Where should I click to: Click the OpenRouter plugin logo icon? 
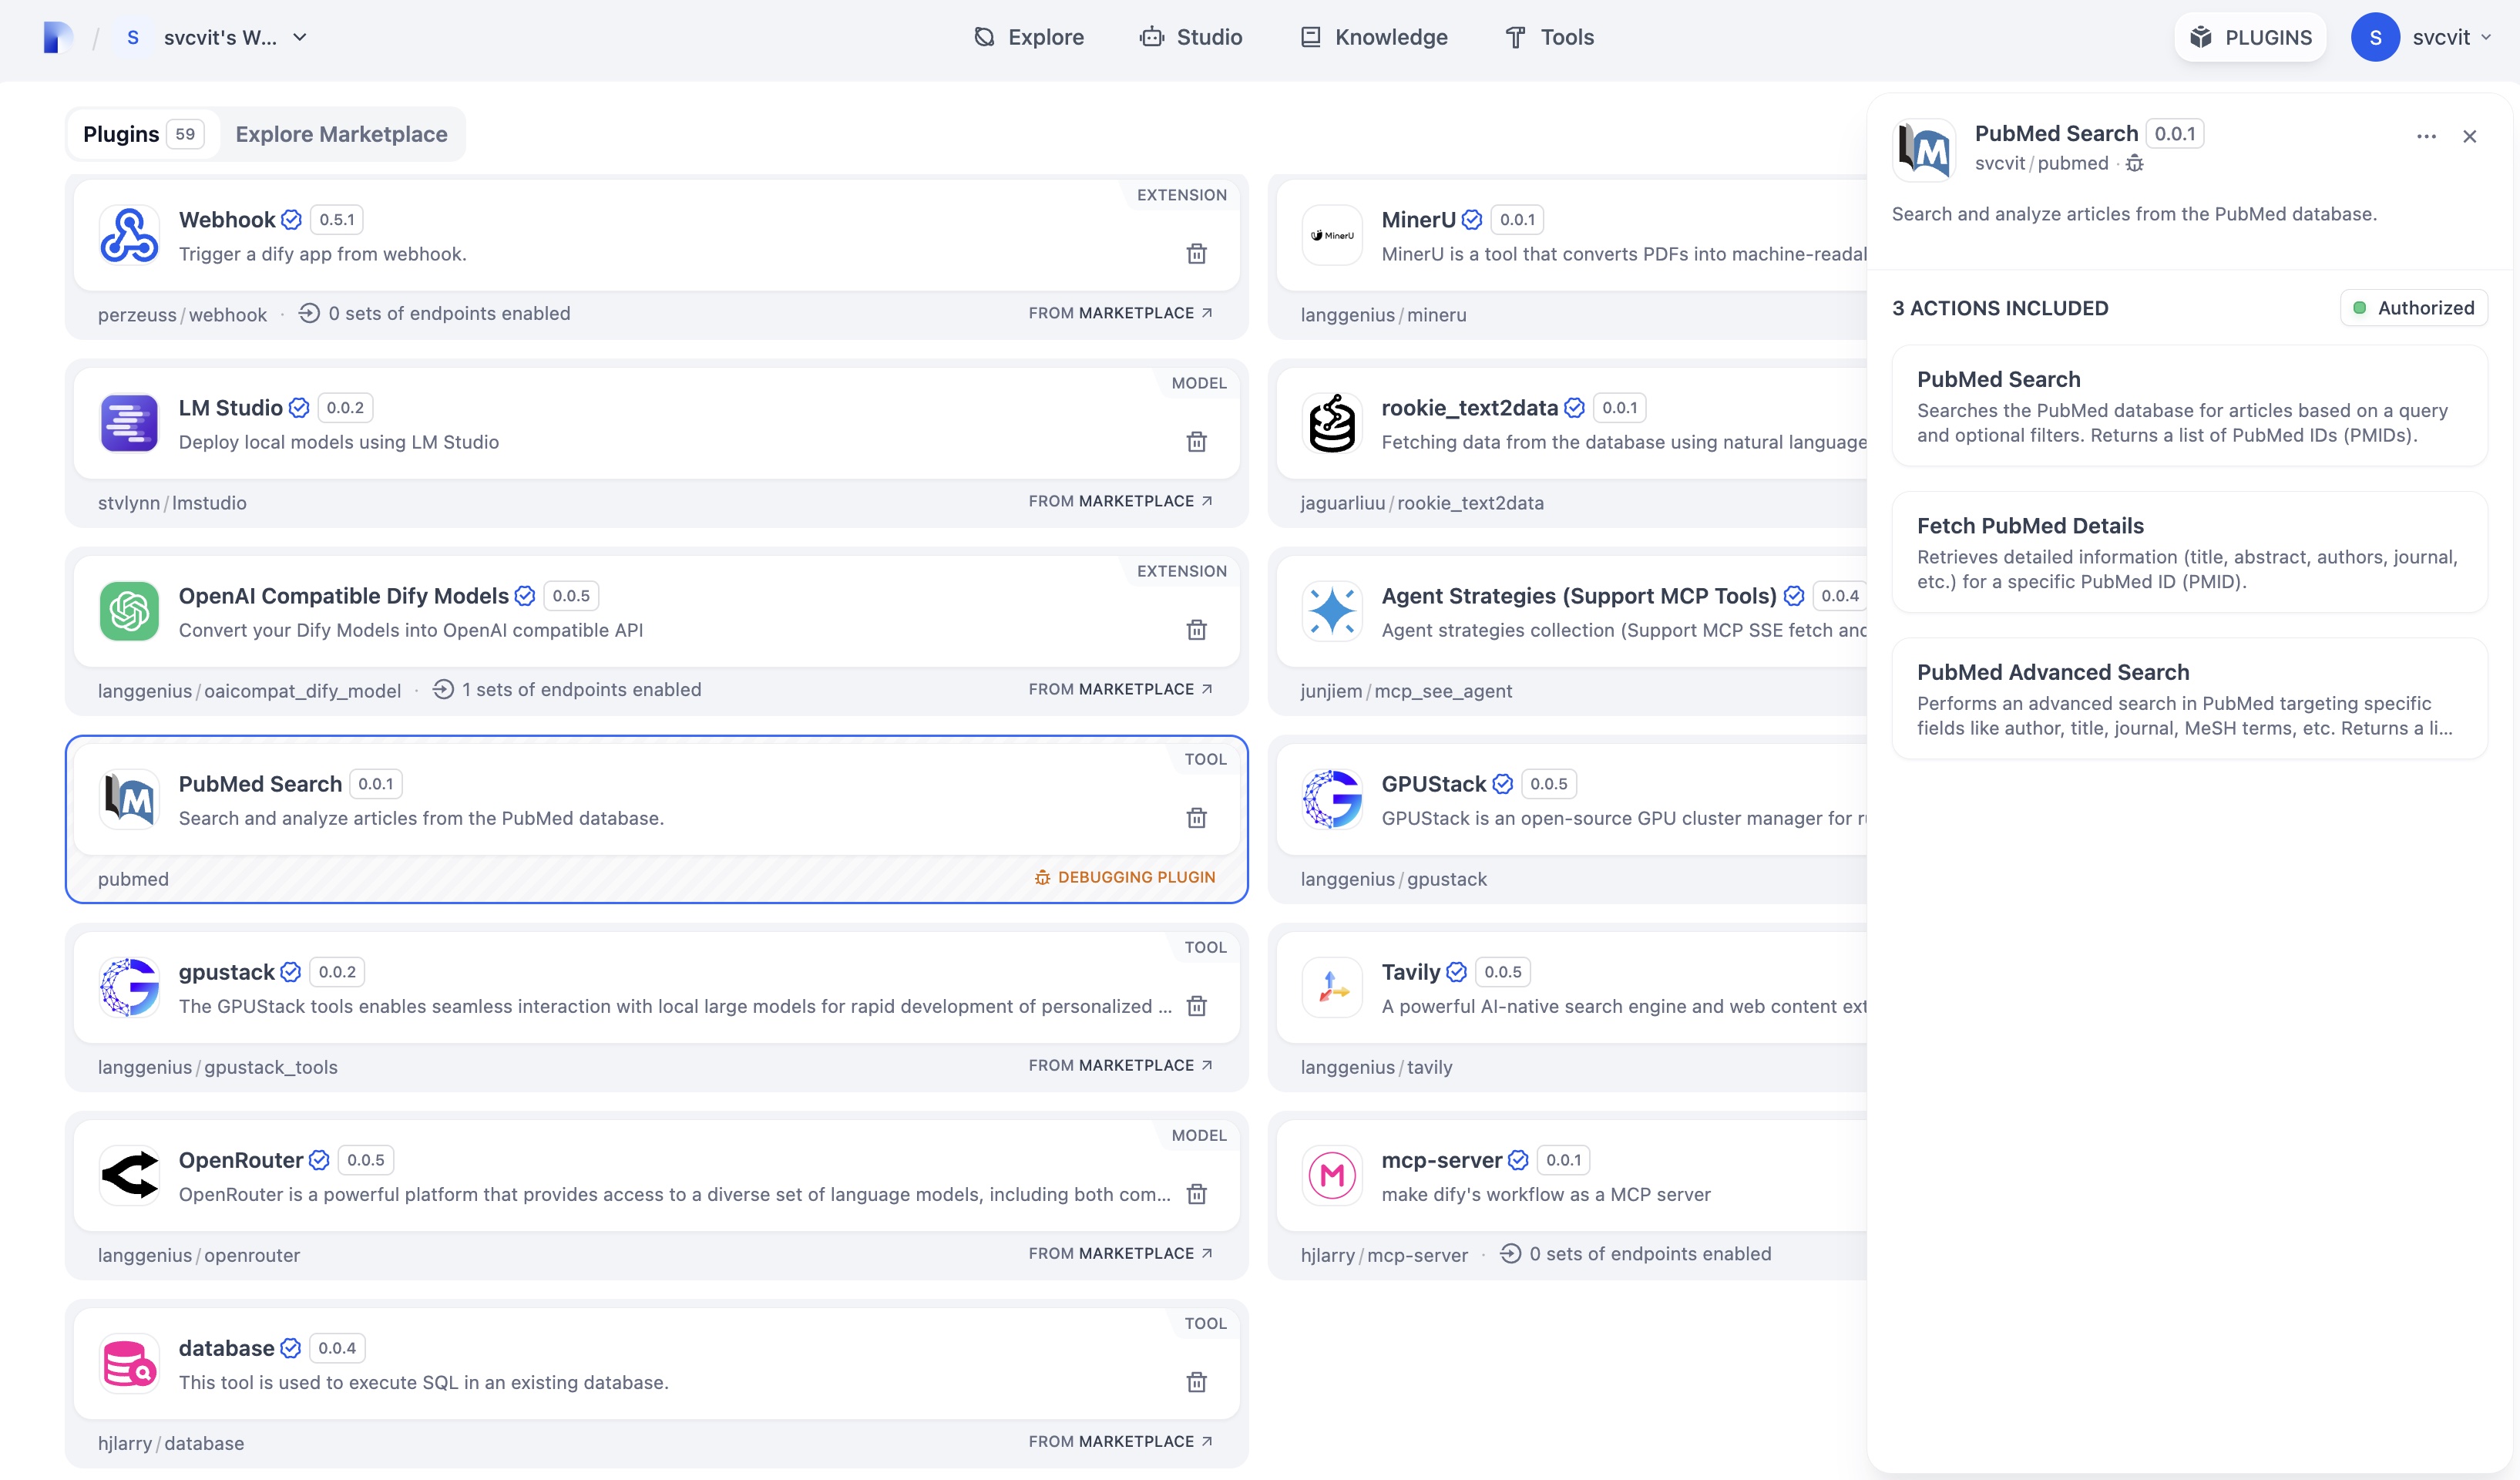pos(129,1175)
